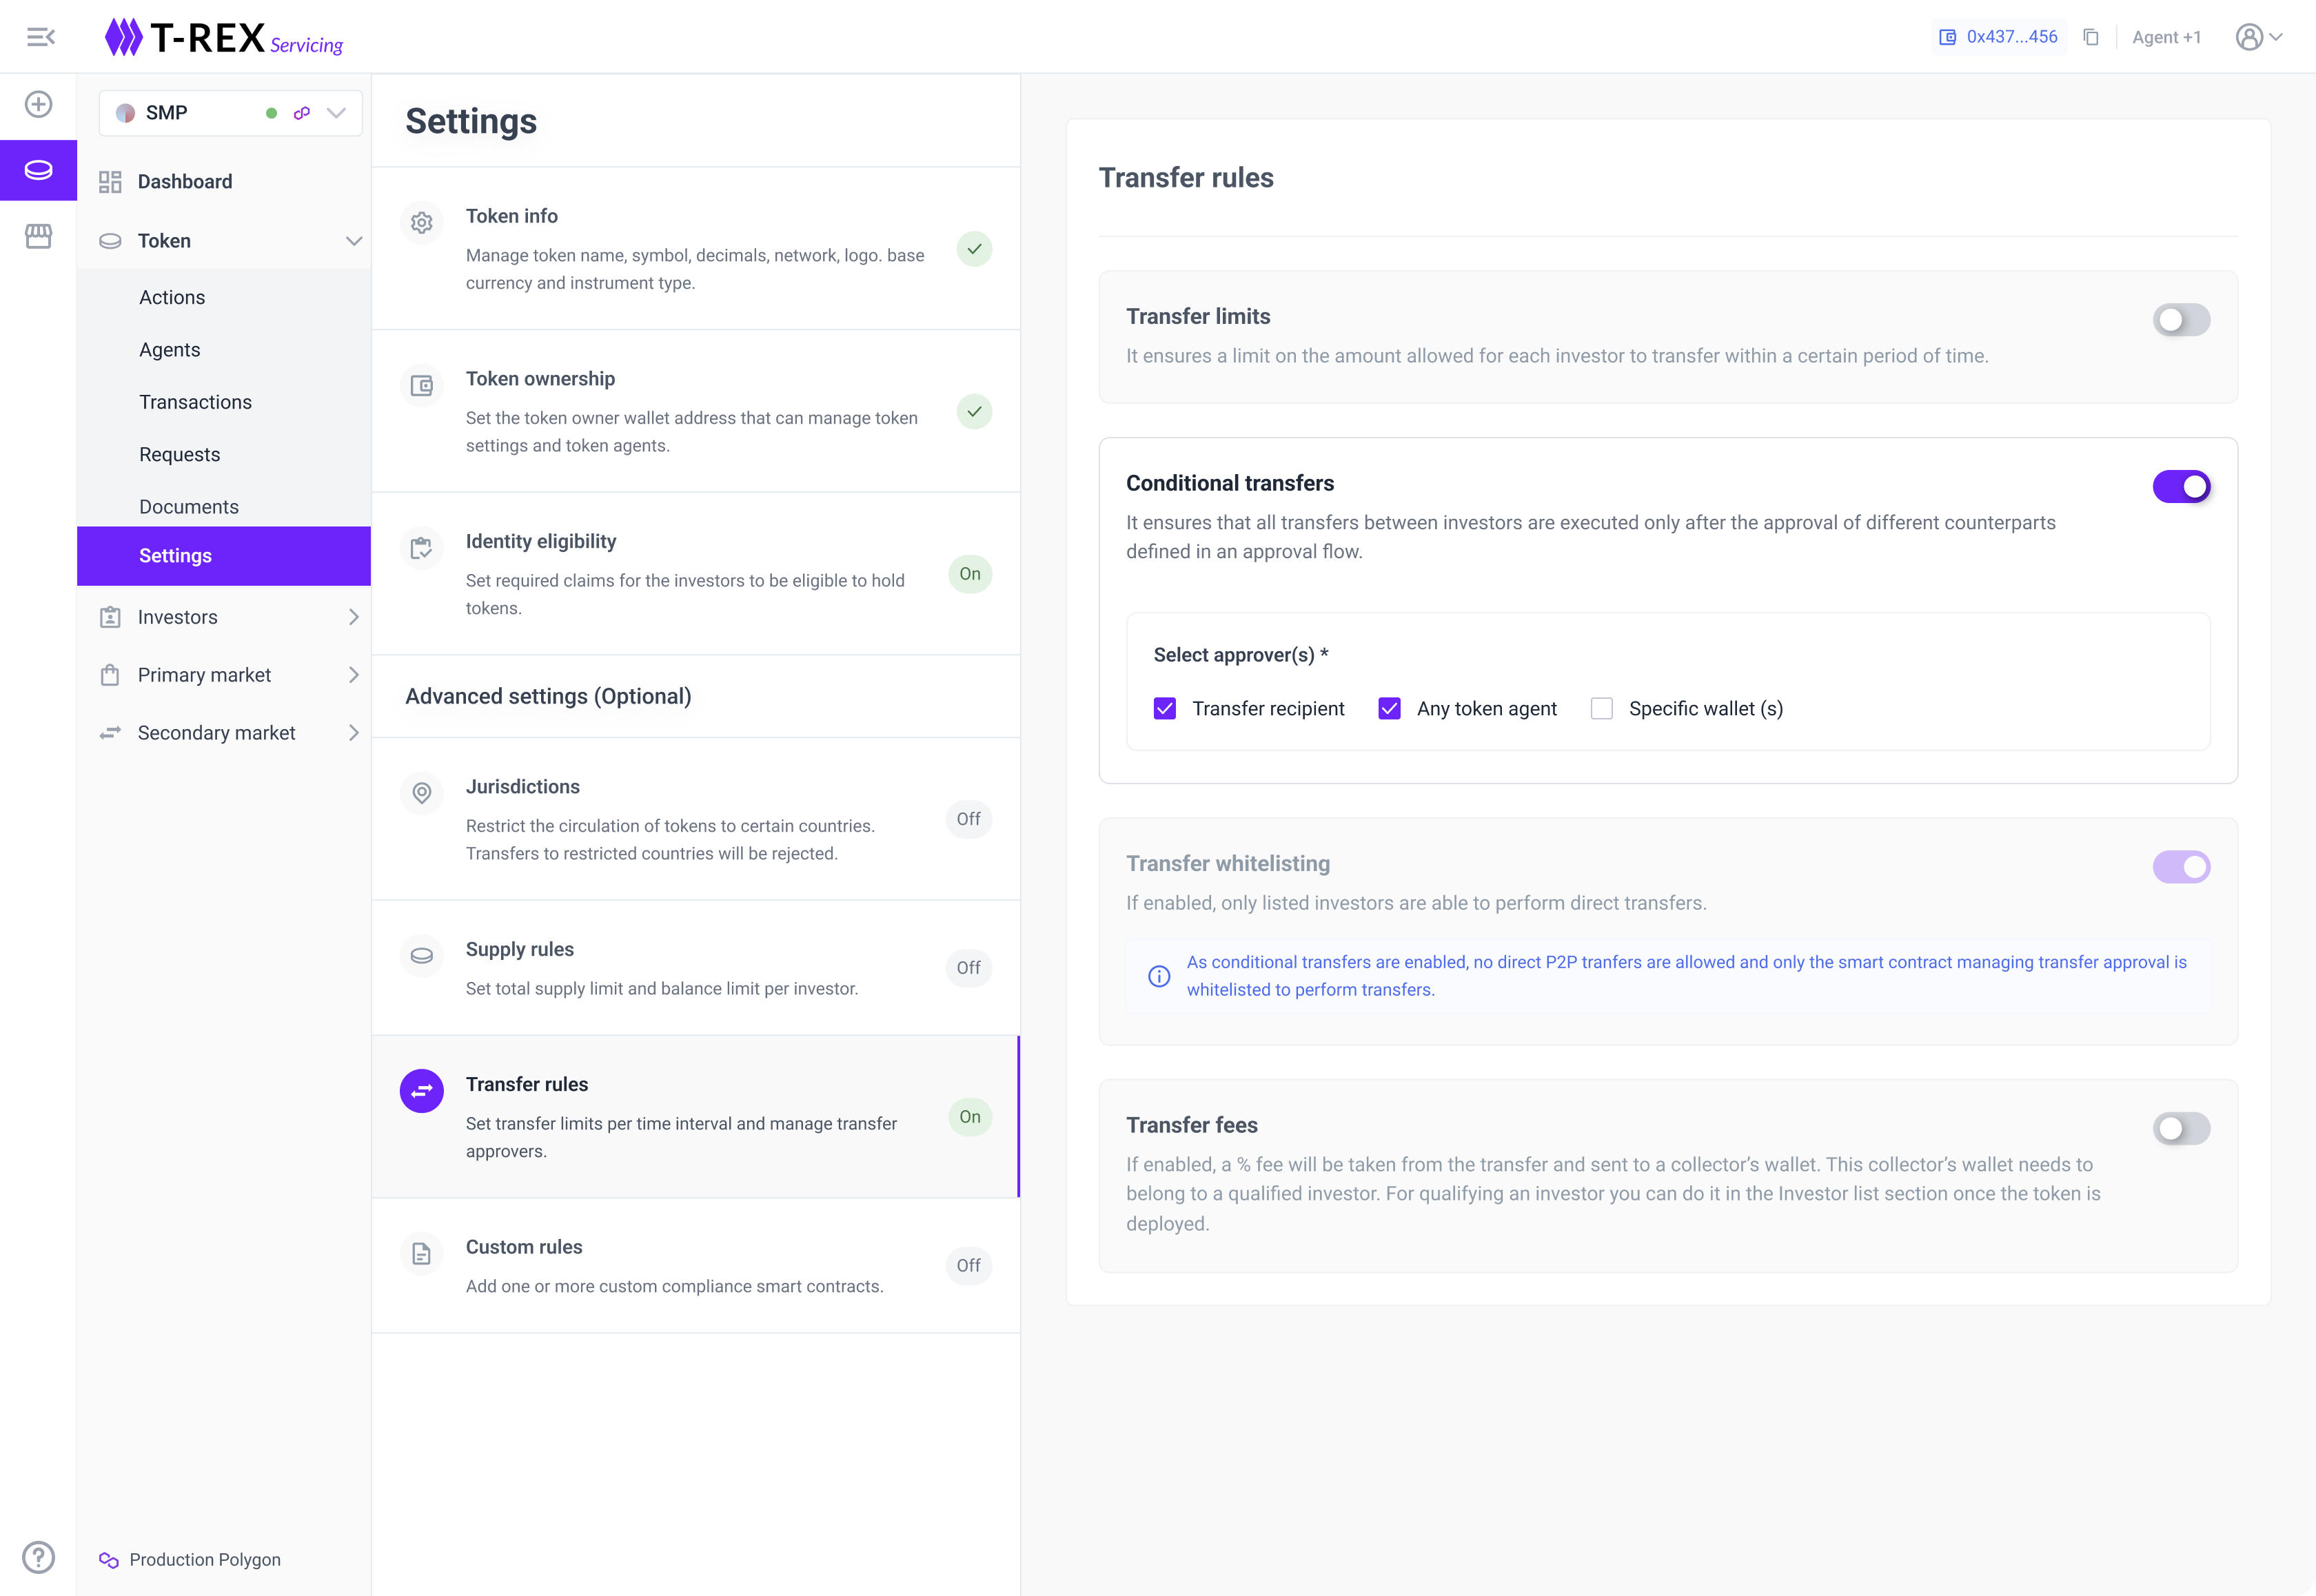Viewport: 2316px width, 1596px height.
Task: Click the Agent +1 role label
Action: pyautogui.click(x=2166, y=37)
